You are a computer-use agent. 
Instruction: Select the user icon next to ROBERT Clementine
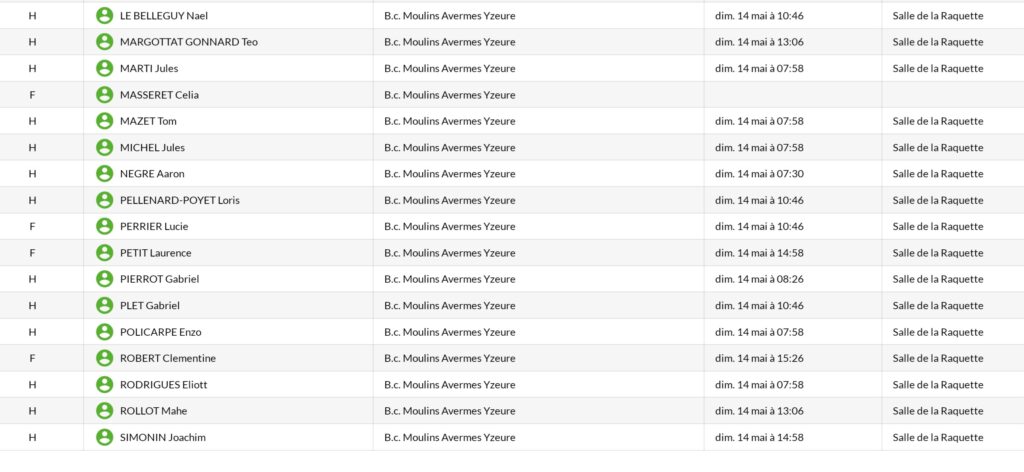104,358
